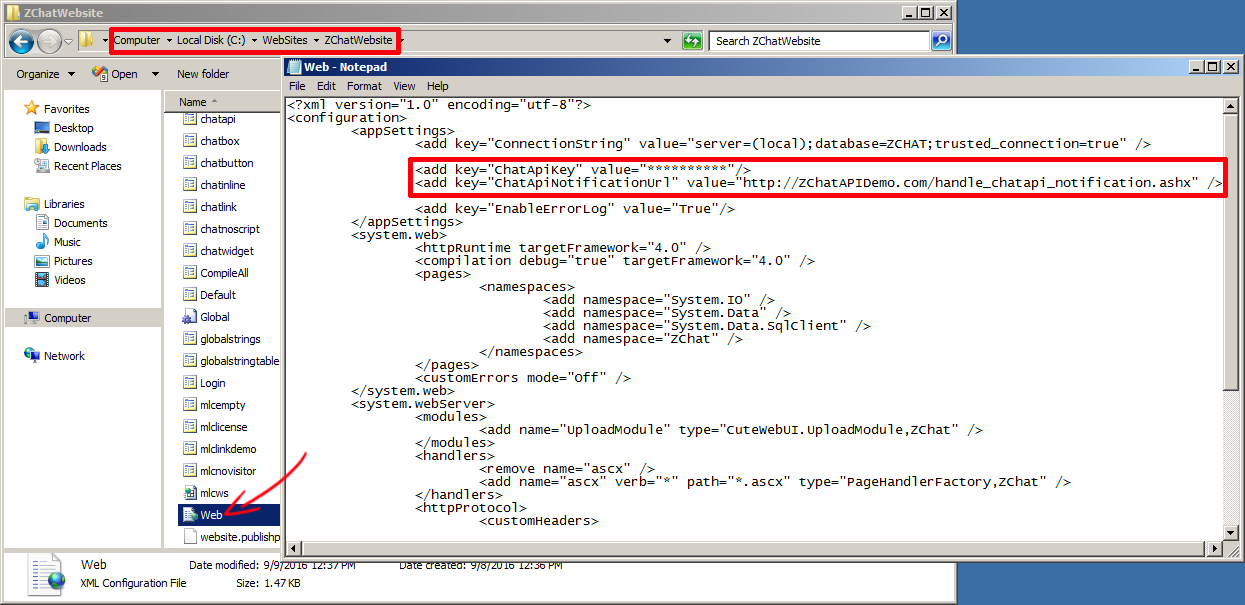Open the Notepad View menu
The image size is (1245, 605).
coord(404,86)
